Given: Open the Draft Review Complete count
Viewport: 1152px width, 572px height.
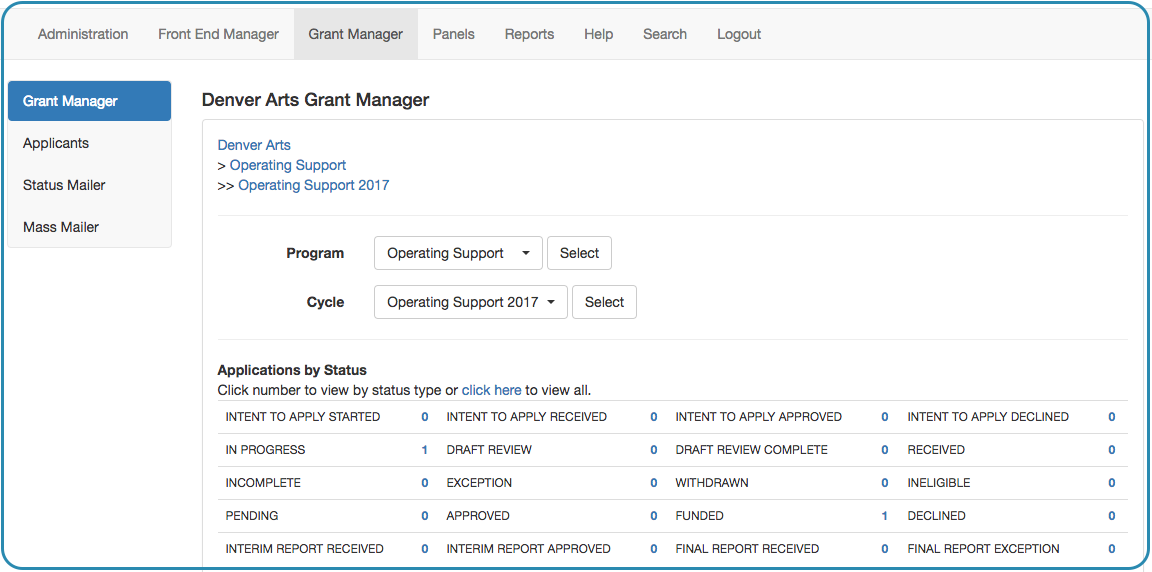Looking at the screenshot, I should click(x=885, y=449).
